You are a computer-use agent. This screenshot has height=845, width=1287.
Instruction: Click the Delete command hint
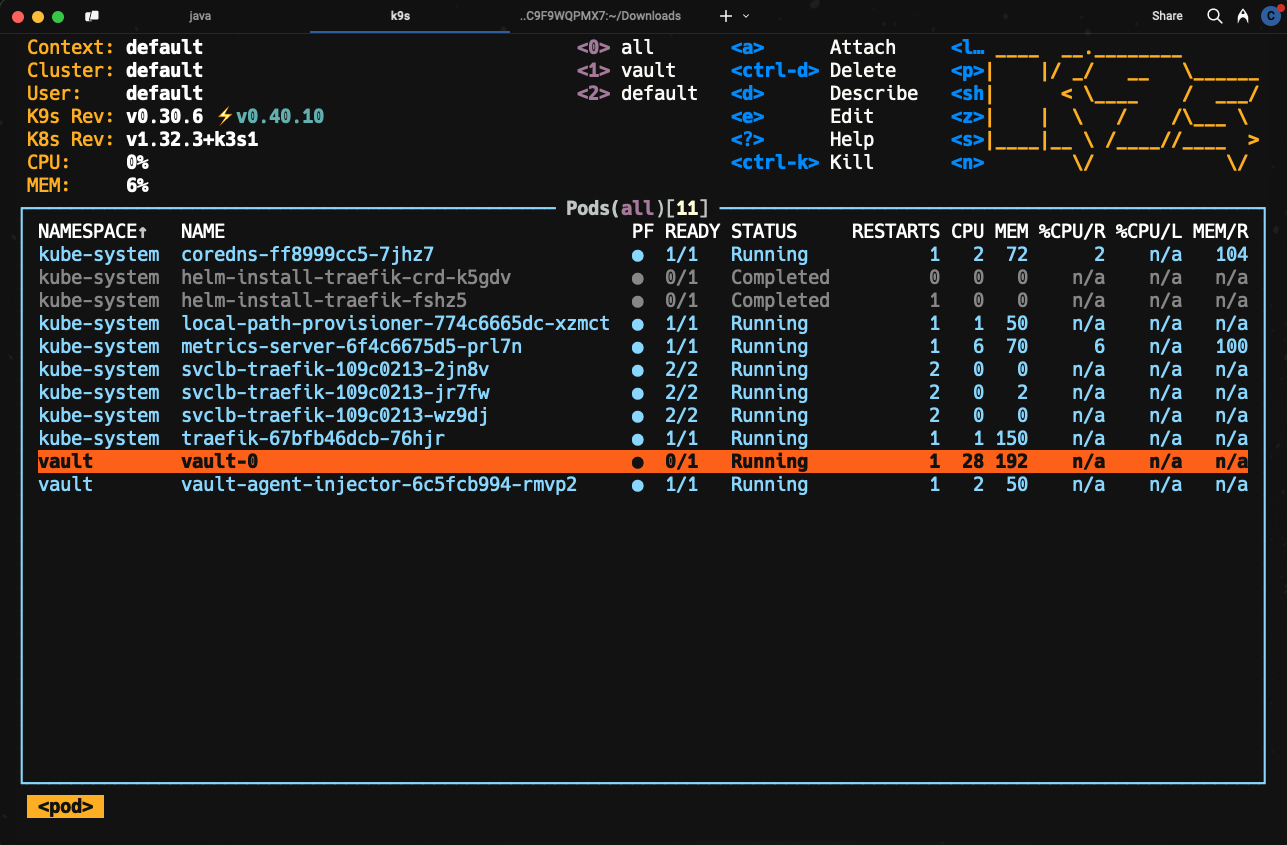863,70
